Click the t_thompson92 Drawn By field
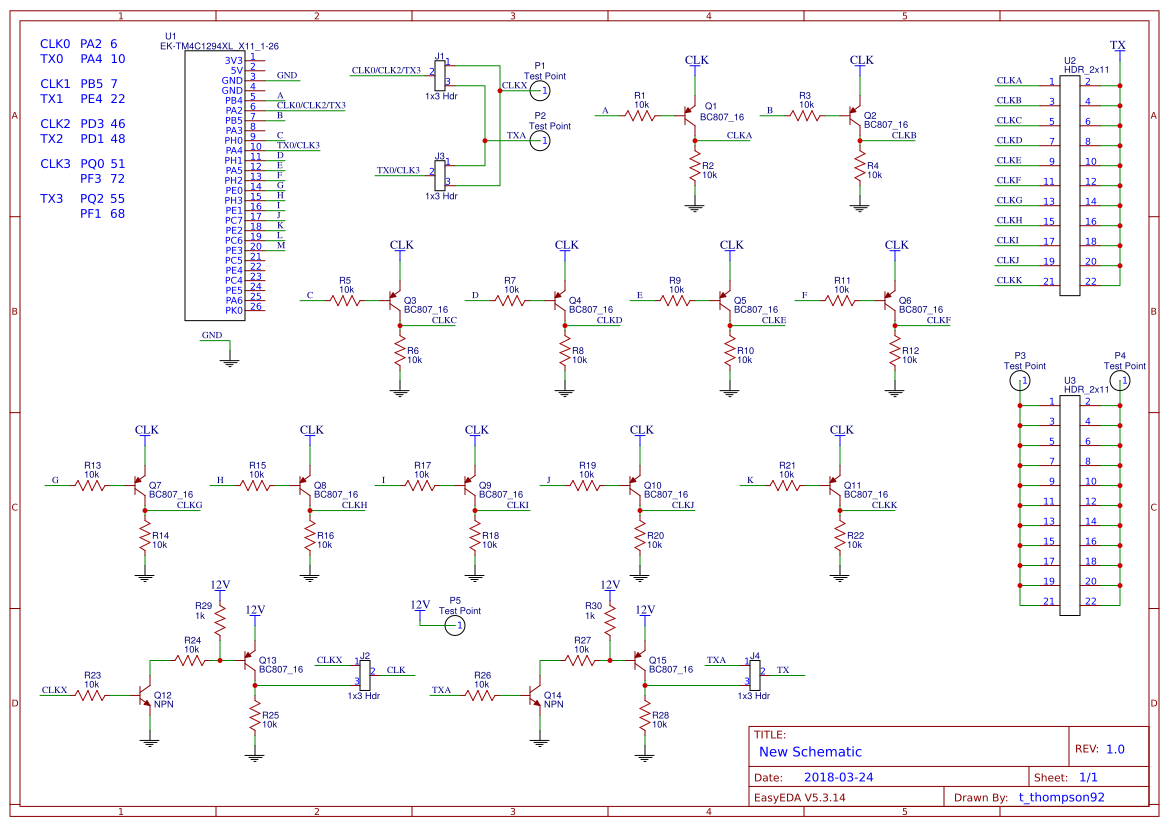The height and width of the screenshot is (827, 1169). coord(1062,797)
